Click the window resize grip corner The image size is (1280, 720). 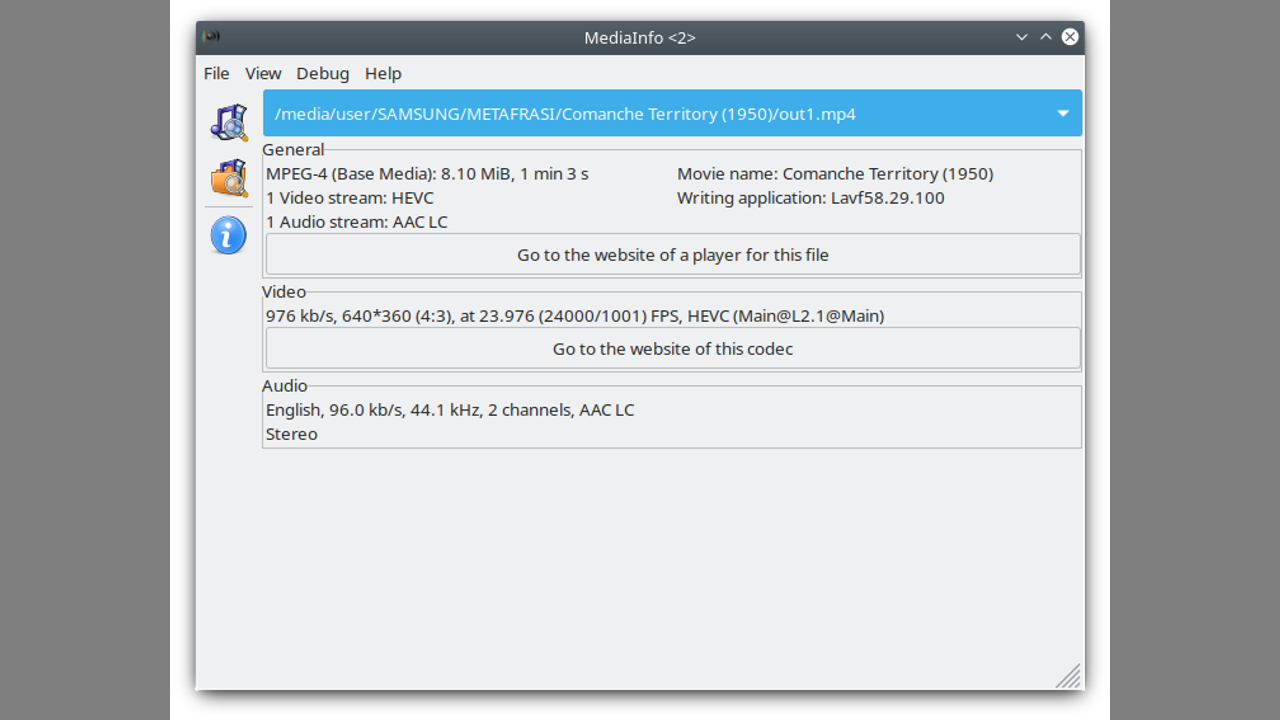click(x=1069, y=677)
